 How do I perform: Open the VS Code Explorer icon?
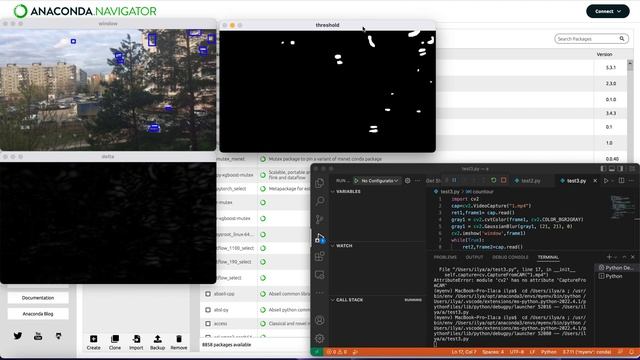tap(320, 183)
